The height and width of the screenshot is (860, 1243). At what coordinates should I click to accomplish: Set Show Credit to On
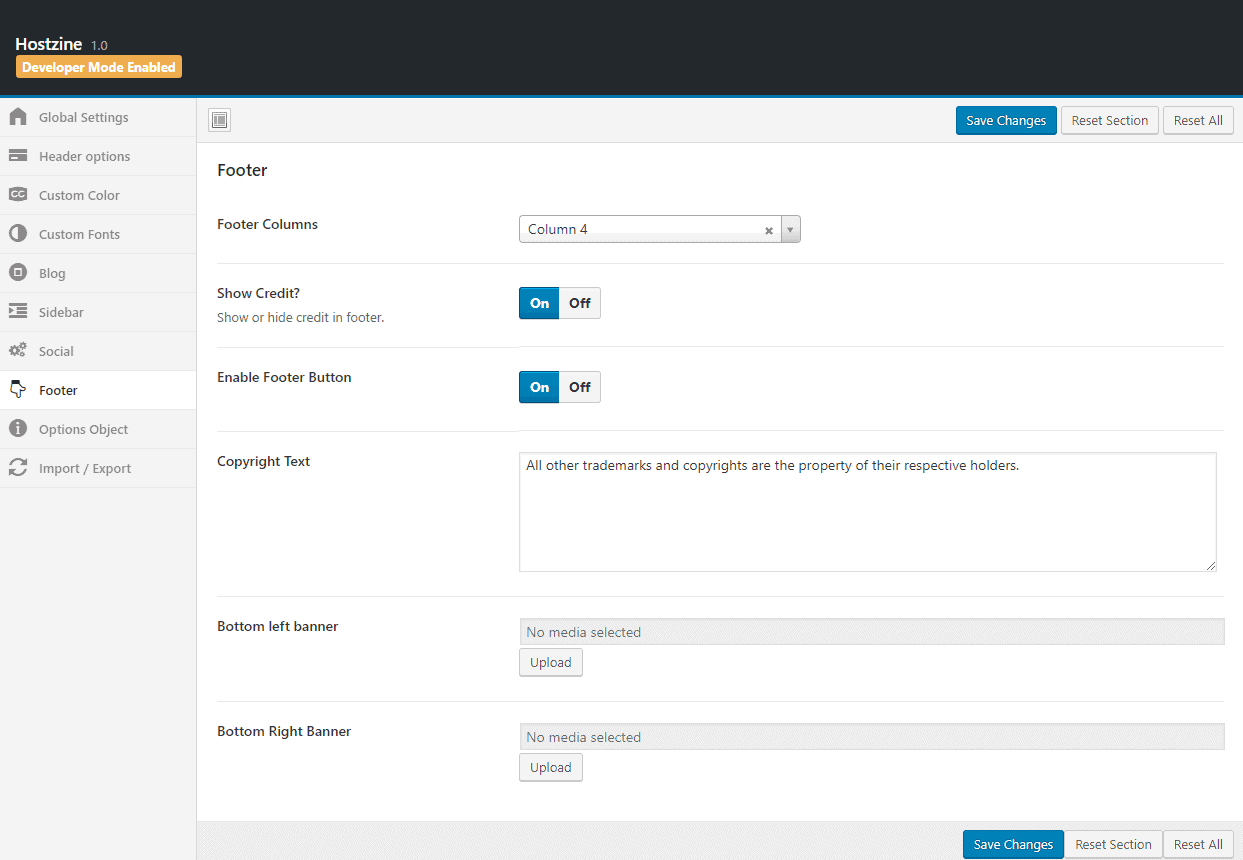pyautogui.click(x=539, y=303)
